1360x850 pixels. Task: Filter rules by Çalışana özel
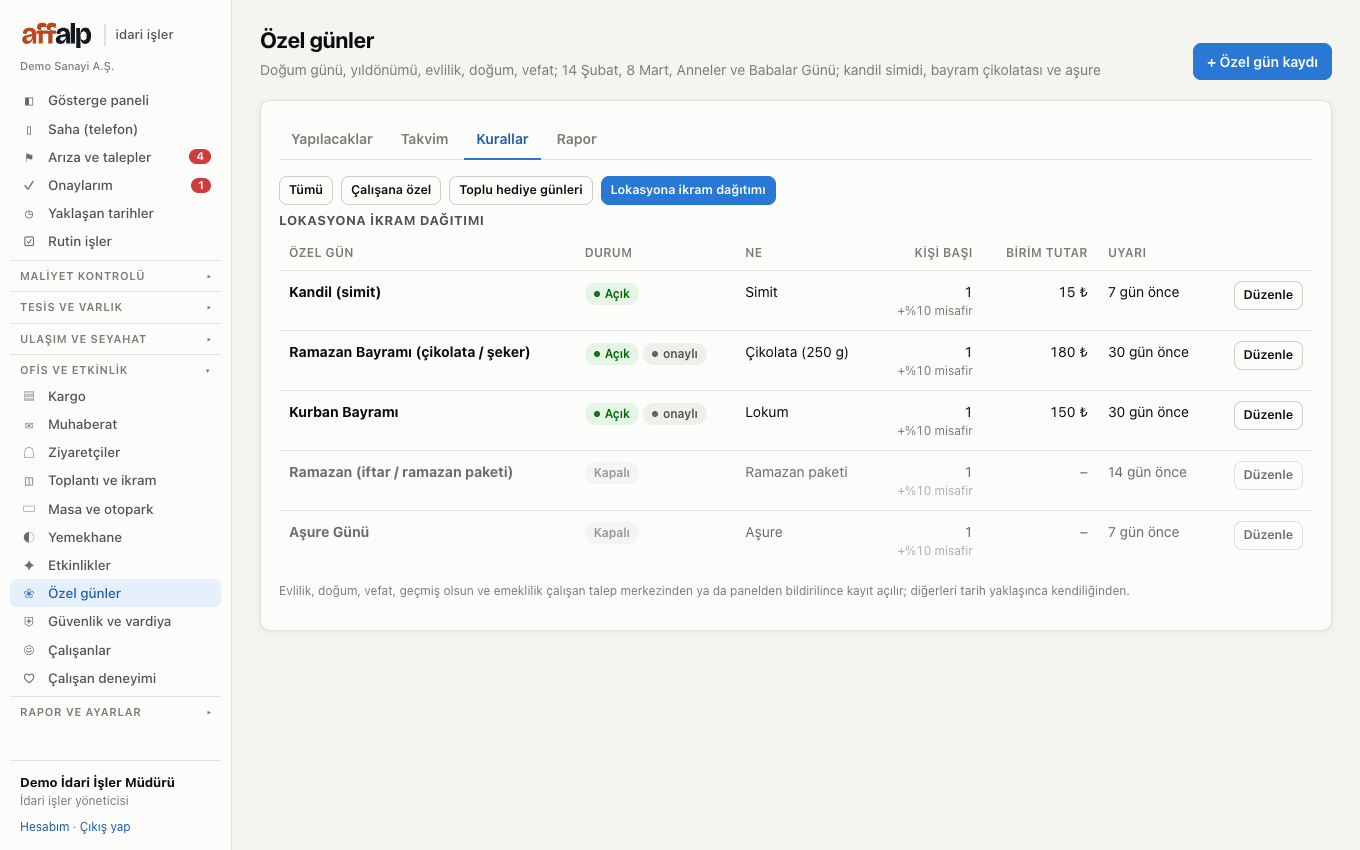point(391,190)
